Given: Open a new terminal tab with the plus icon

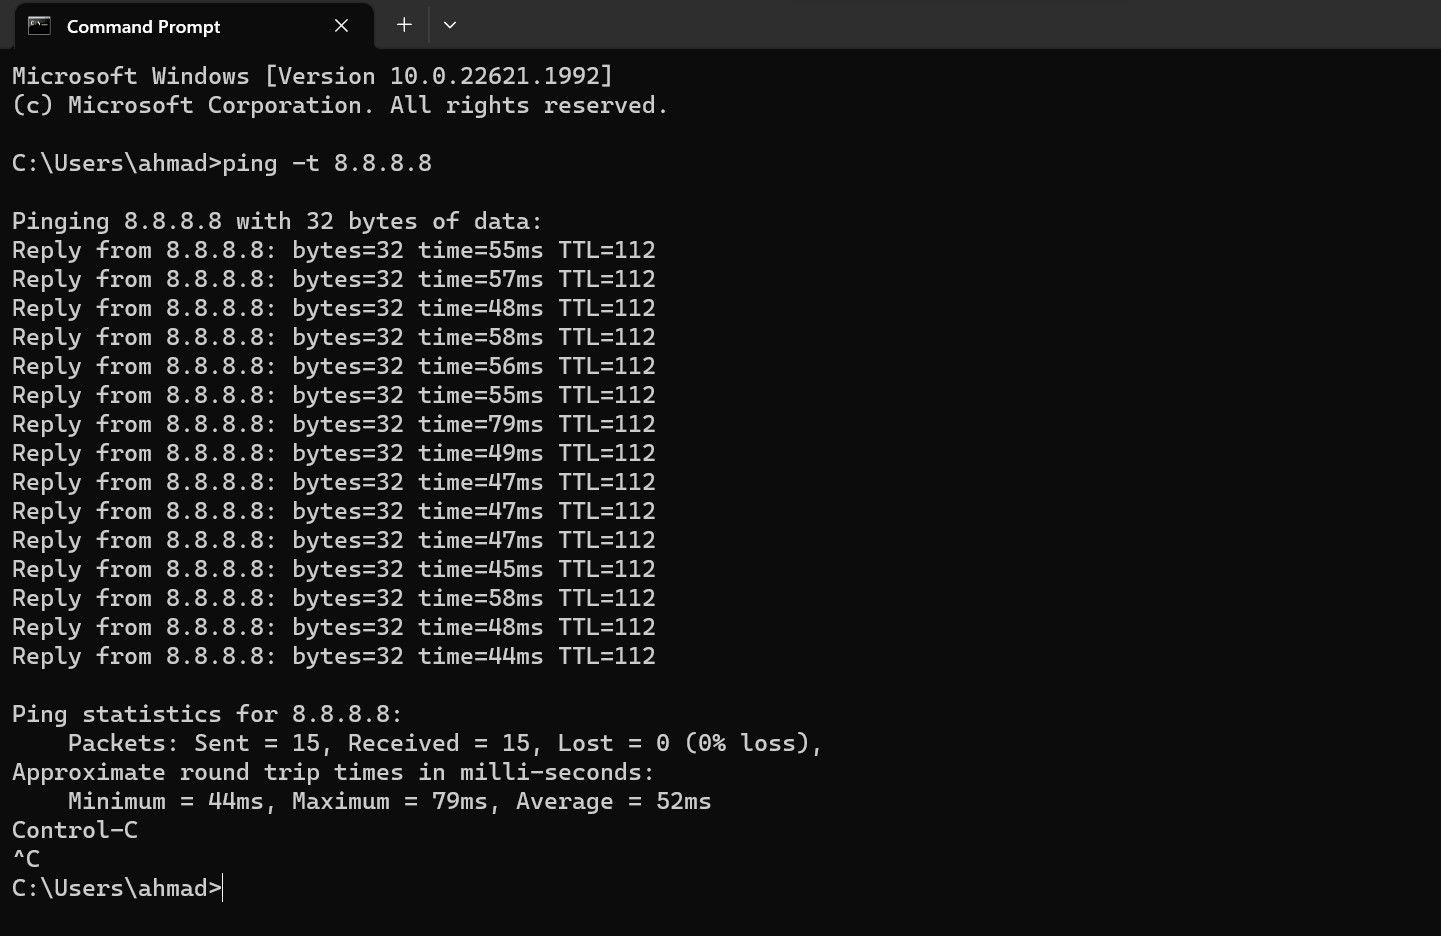Looking at the screenshot, I should (403, 24).
